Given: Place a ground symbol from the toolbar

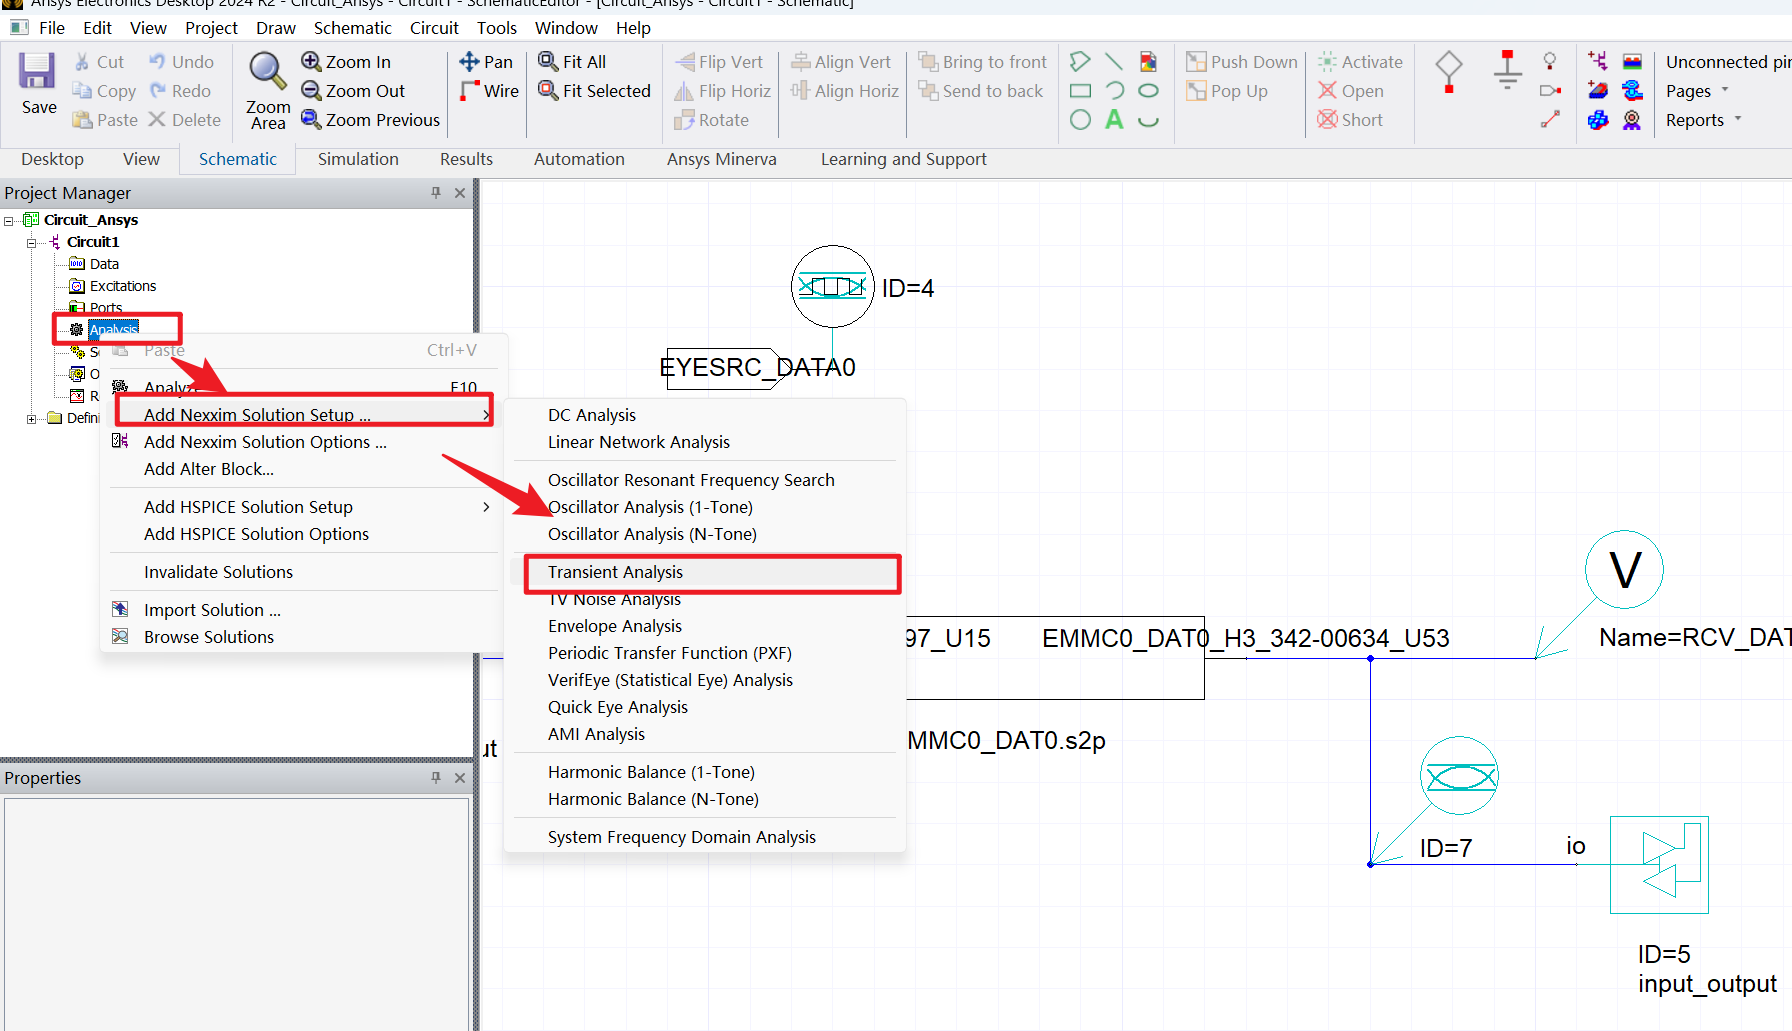Looking at the screenshot, I should (x=1507, y=72).
